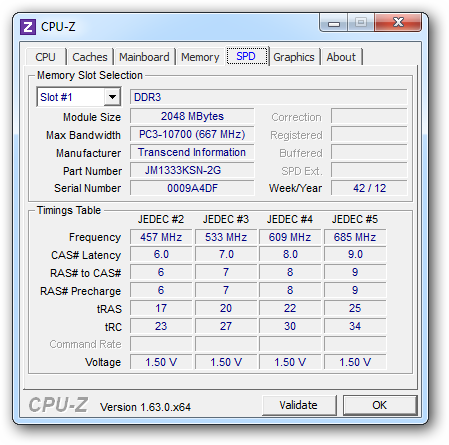Click CAS# Latency value 7.0
Image resolution: width=449 pixels, height=445 pixels.
pyautogui.click(x=226, y=255)
